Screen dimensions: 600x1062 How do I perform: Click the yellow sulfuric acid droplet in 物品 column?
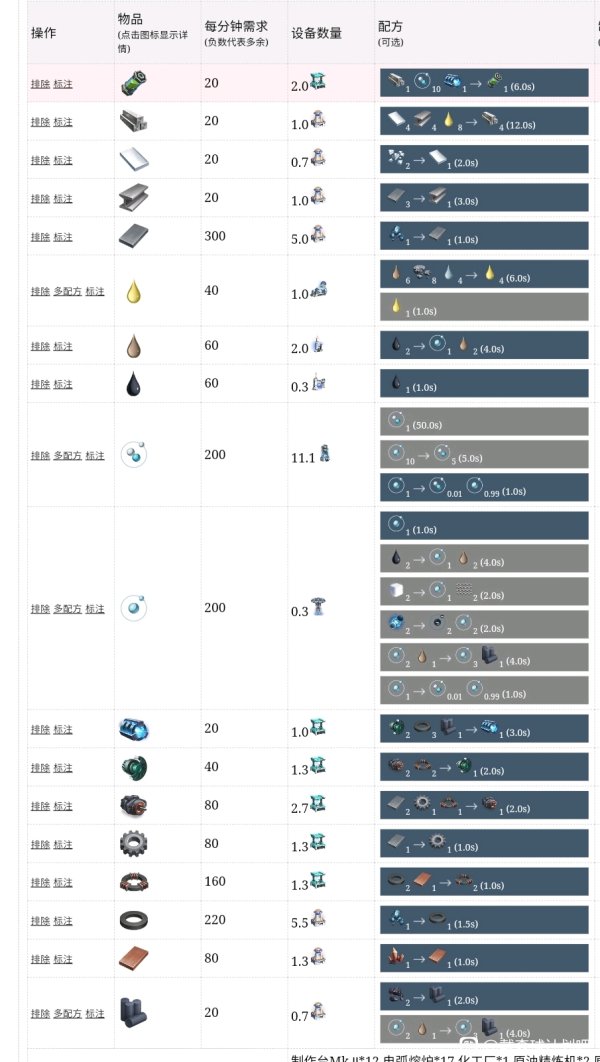[x=135, y=292]
